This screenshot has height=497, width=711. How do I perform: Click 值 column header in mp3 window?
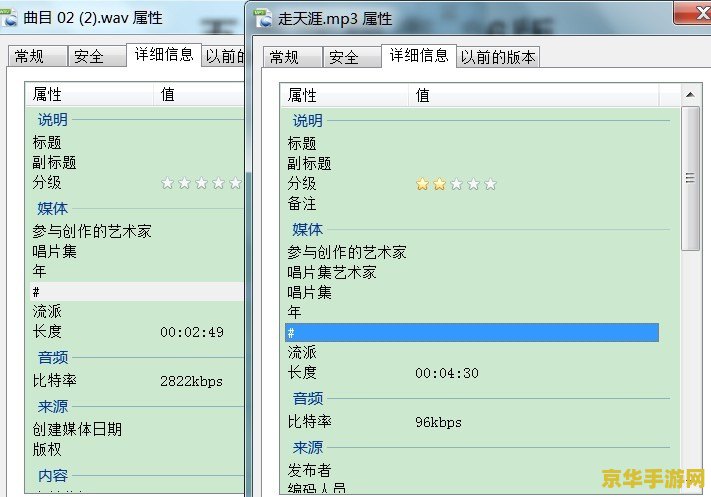tap(534, 95)
